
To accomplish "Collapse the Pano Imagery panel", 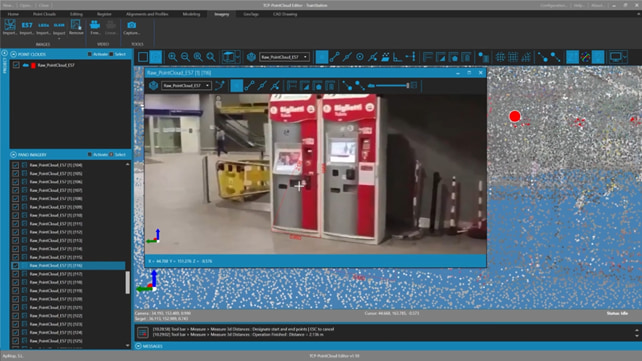I will (x=14, y=155).
